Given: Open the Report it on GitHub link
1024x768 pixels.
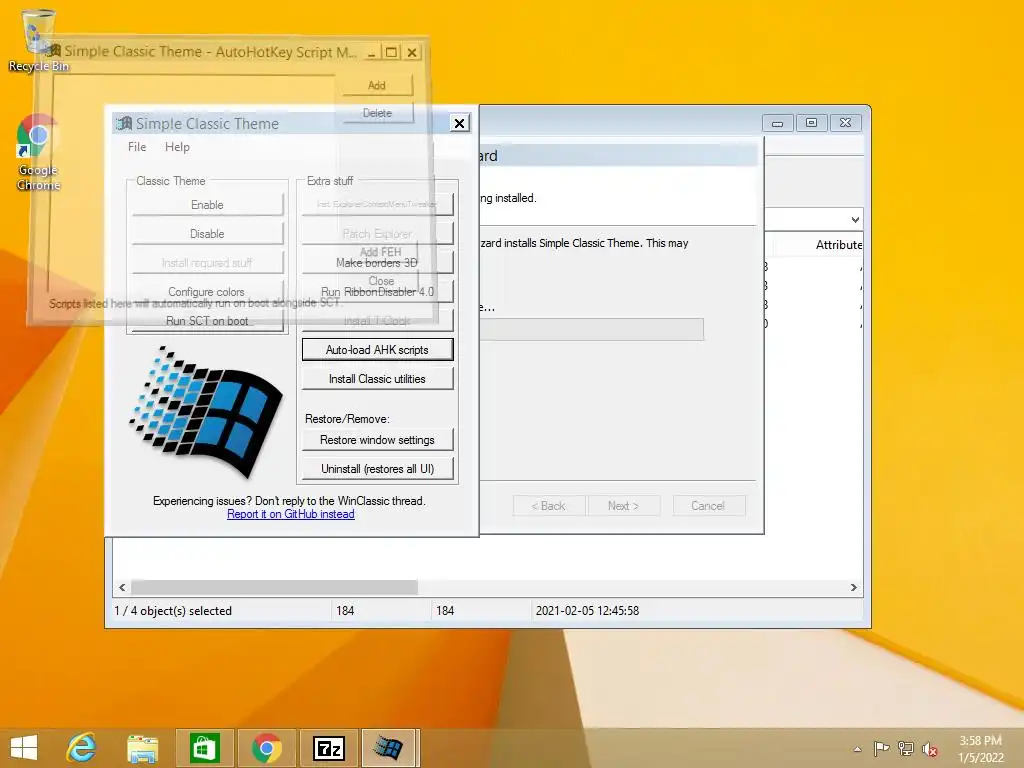Looking at the screenshot, I should point(291,514).
